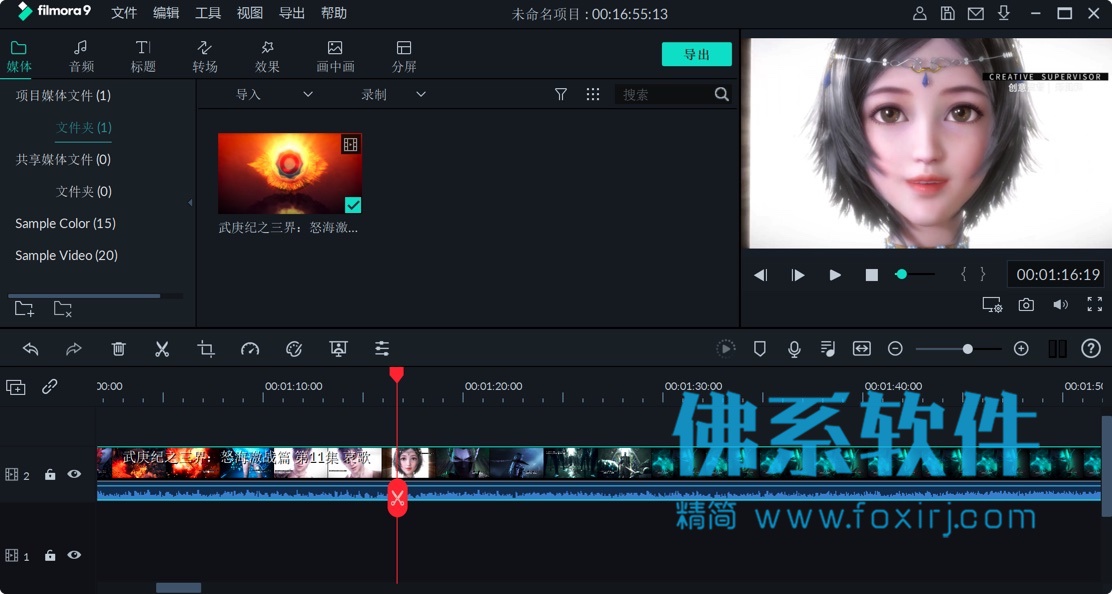Click the delete folder icon

pos(62,308)
